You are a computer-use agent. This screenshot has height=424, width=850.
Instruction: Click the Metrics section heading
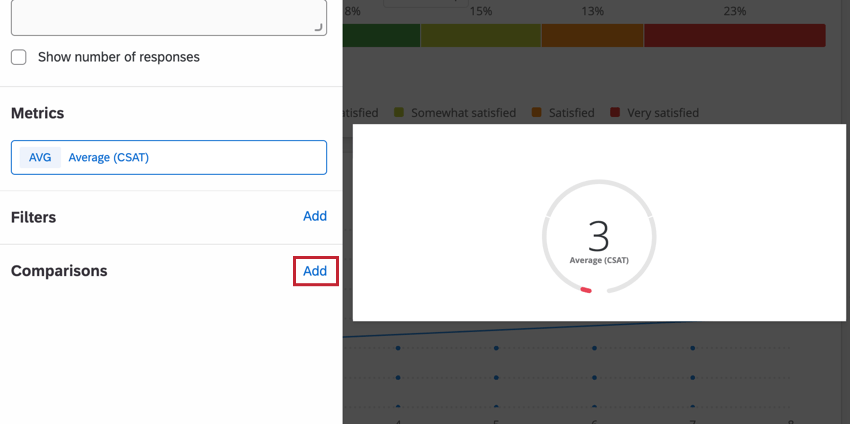tap(37, 113)
